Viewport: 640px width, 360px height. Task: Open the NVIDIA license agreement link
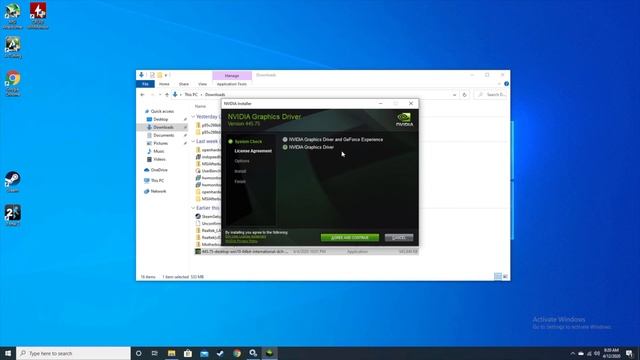pyautogui.click(x=246, y=237)
